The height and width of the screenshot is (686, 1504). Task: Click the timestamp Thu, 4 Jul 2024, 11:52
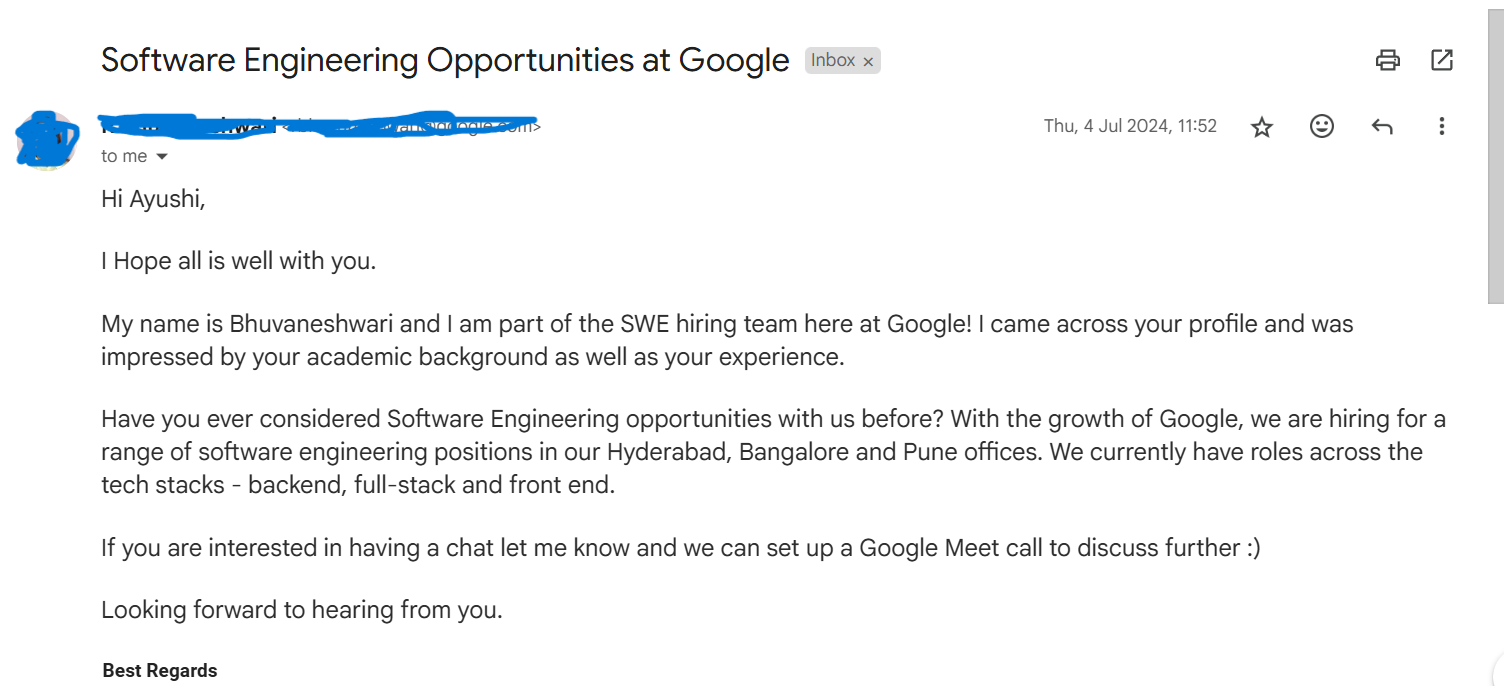tap(1130, 126)
